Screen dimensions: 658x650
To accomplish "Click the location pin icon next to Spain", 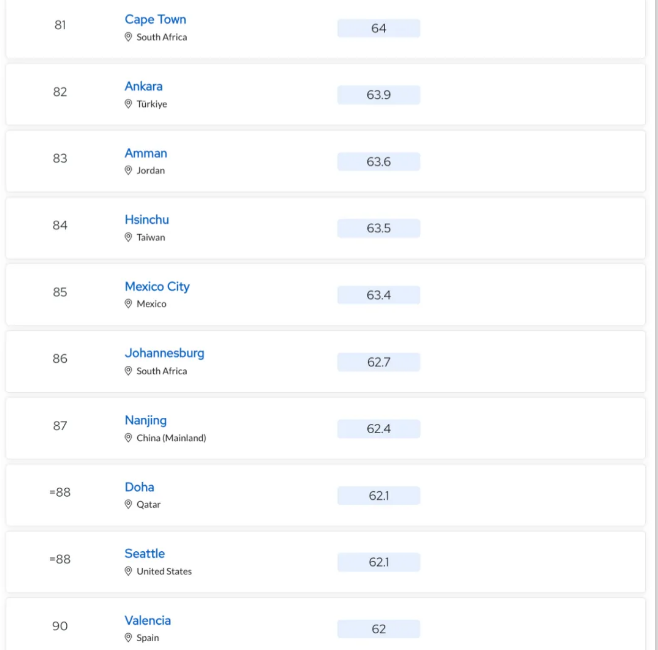I will point(128,637).
